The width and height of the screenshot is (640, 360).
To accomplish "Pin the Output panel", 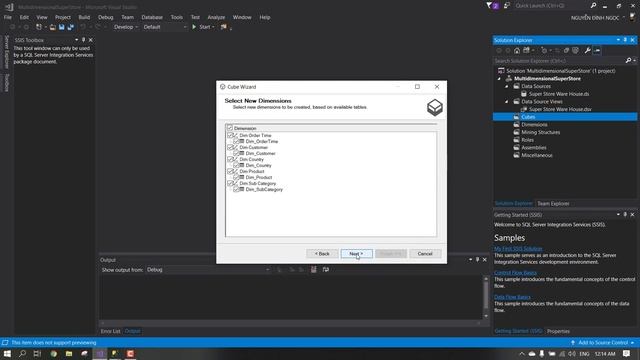I will 478,260.
